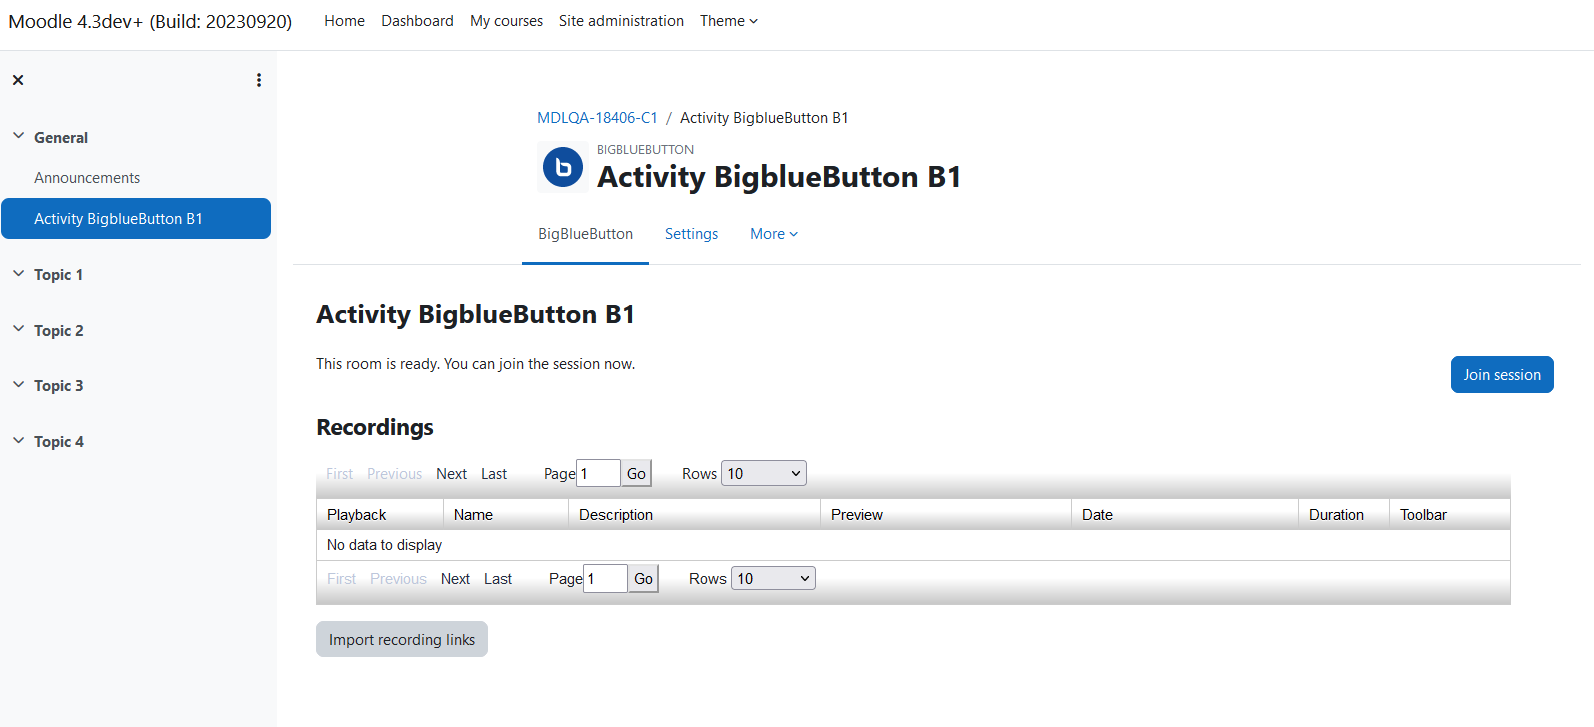Open Topic 3 in the course index
This screenshot has height=727, width=1594.
pyautogui.click(x=58, y=386)
